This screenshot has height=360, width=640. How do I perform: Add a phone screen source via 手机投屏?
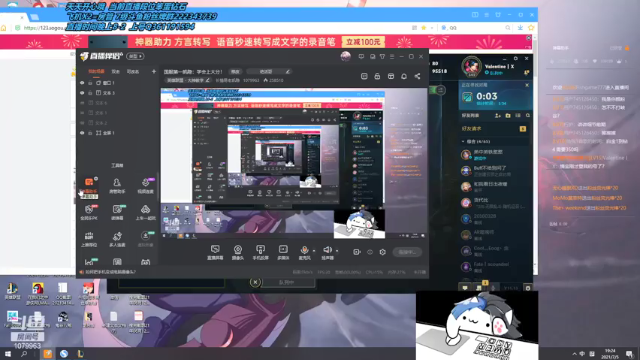click(x=260, y=252)
